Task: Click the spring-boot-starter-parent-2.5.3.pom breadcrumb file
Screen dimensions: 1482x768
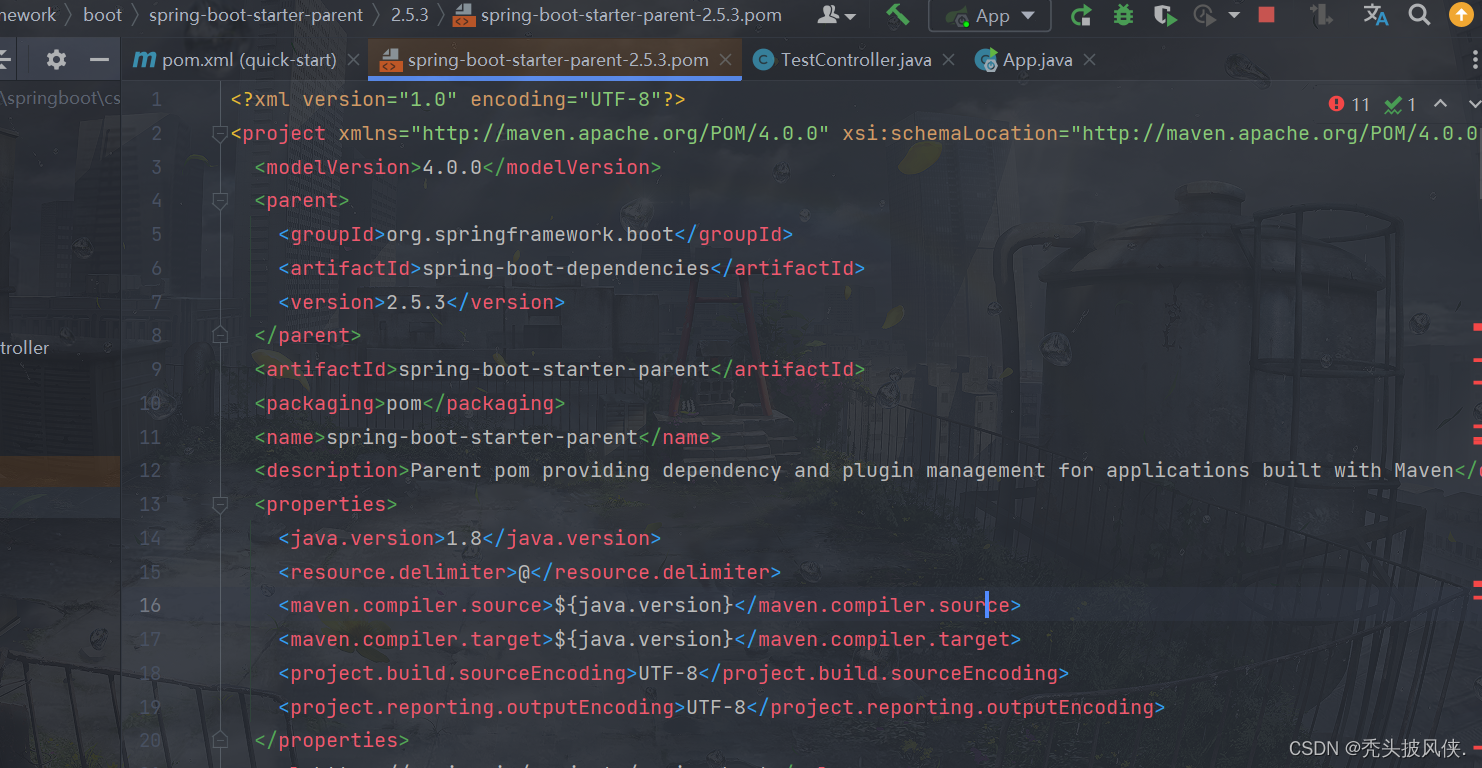Action: coord(618,15)
